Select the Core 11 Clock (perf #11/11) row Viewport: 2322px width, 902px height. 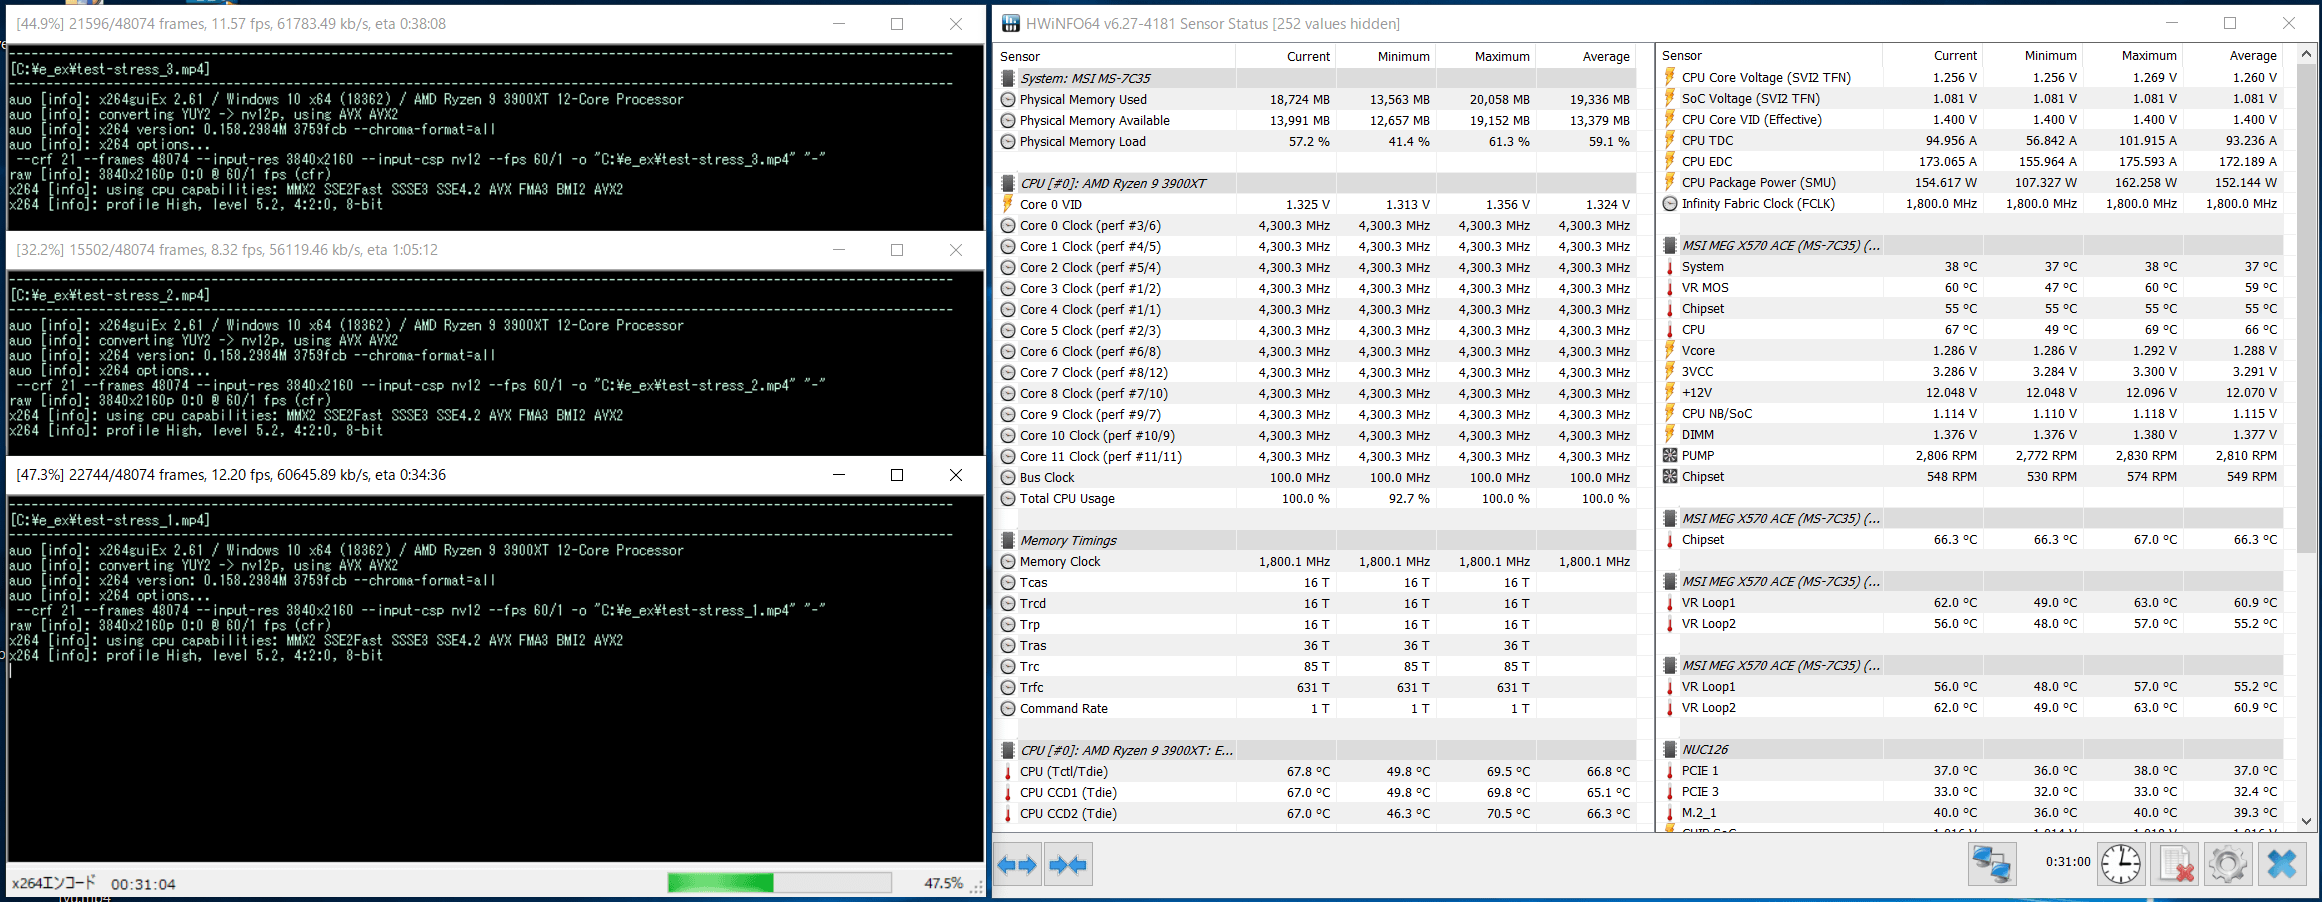click(1316, 456)
